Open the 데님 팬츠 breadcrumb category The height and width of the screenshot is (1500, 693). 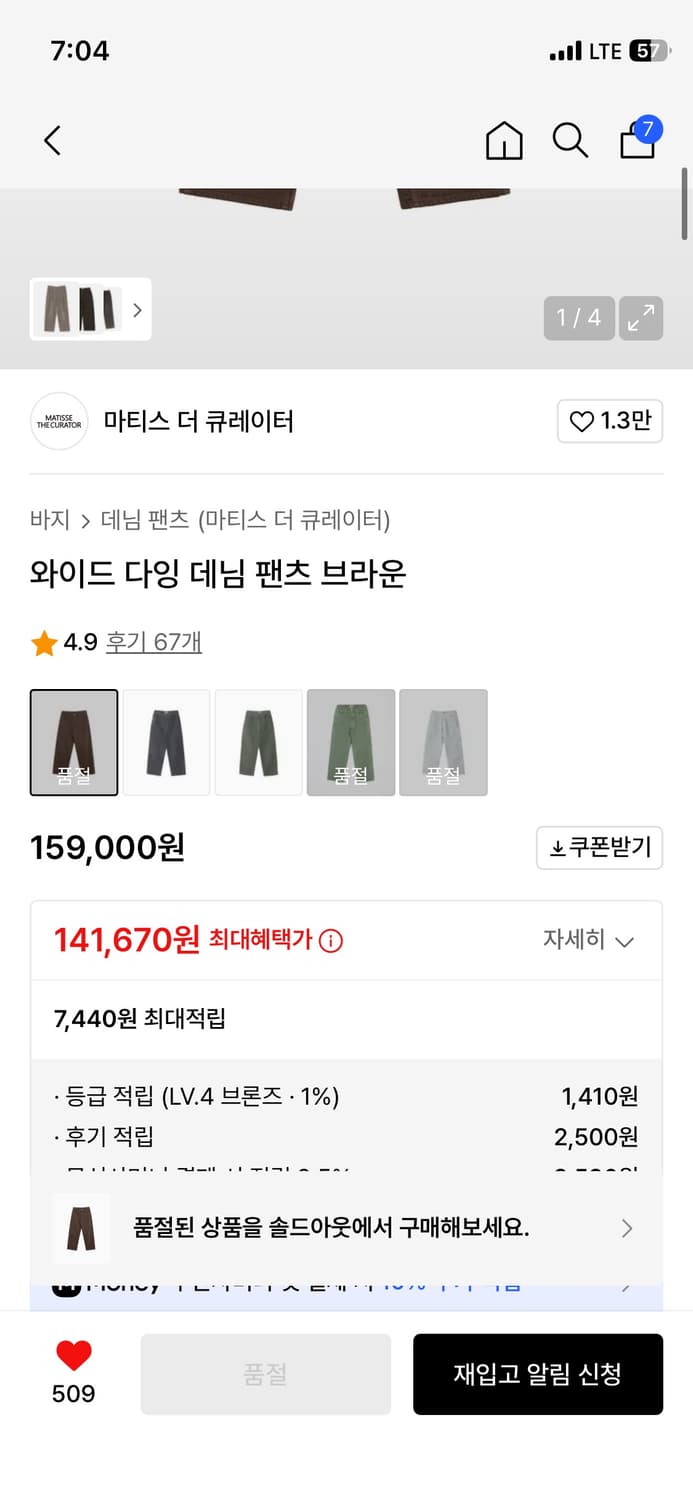coord(145,520)
